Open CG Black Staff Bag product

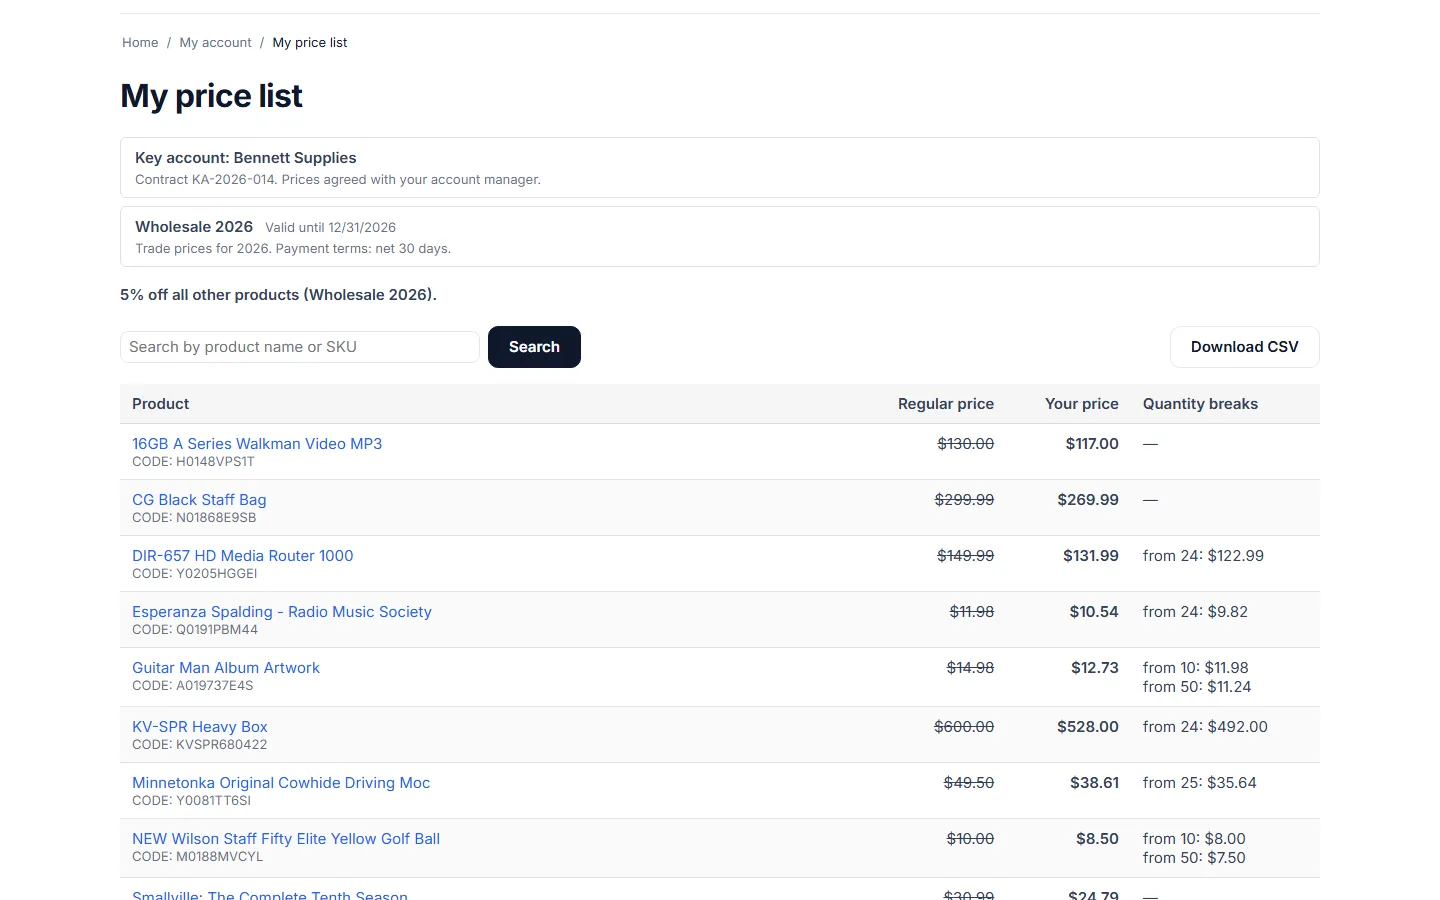click(199, 500)
